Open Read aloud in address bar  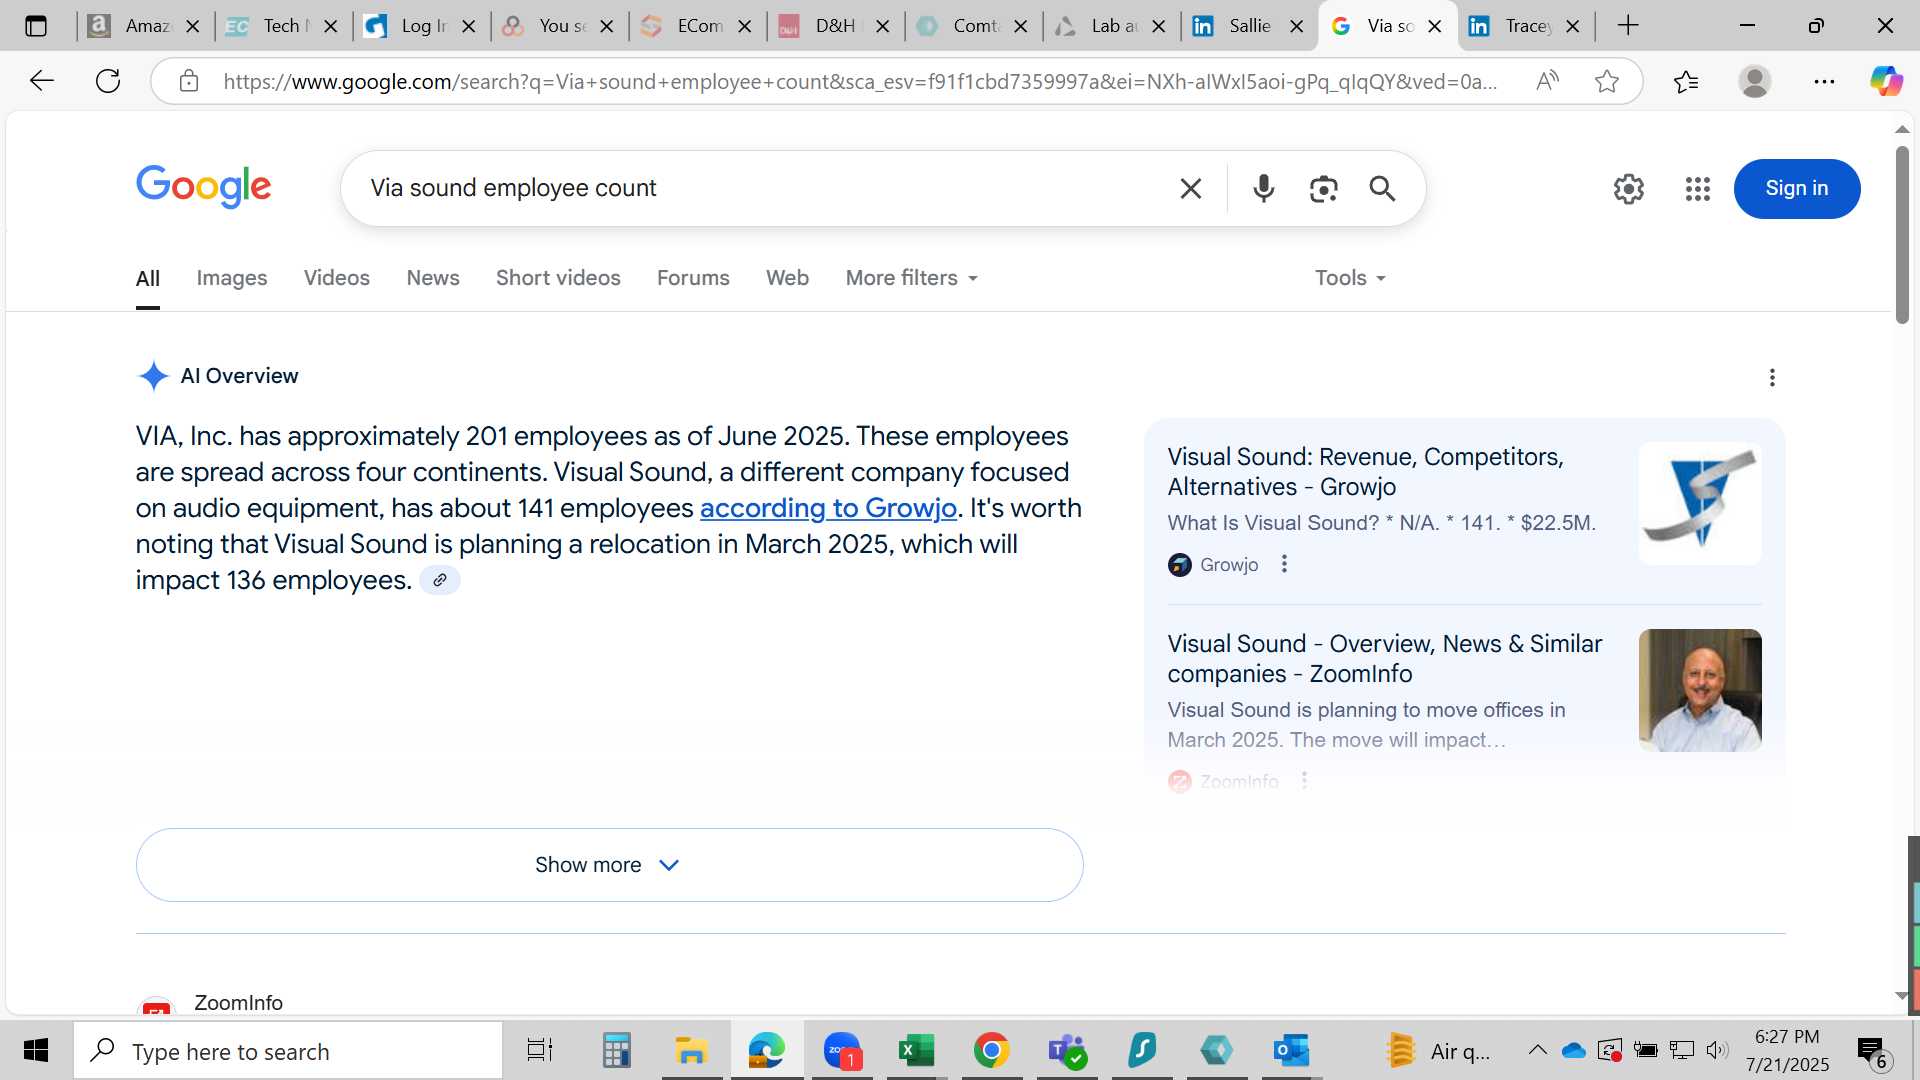tap(1547, 81)
